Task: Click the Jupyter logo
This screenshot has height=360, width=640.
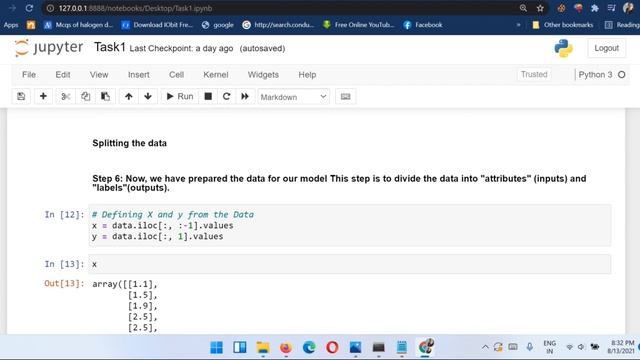Action: pyautogui.click(x=49, y=48)
